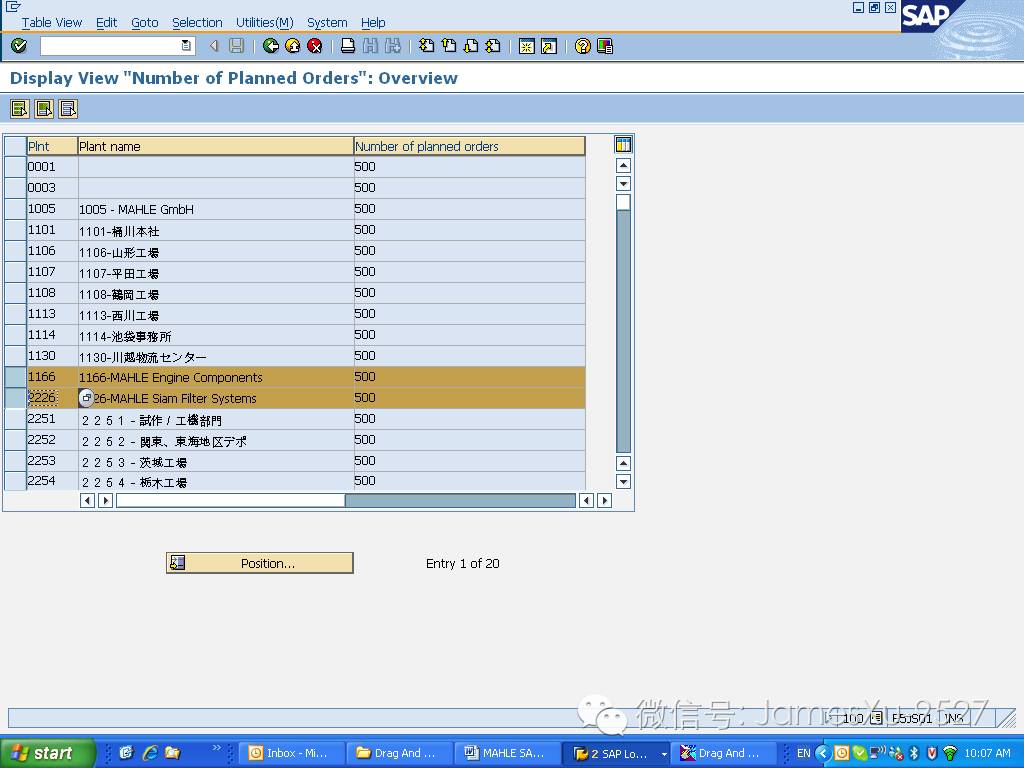The width and height of the screenshot is (1024, 768).
Task: Open the Table View menu
Action: coord(52,22)
